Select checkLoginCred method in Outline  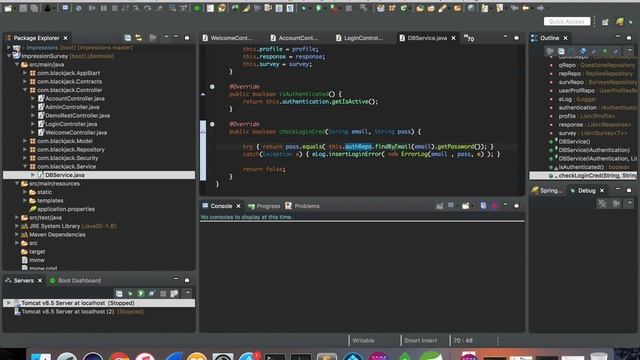(584, 176)
